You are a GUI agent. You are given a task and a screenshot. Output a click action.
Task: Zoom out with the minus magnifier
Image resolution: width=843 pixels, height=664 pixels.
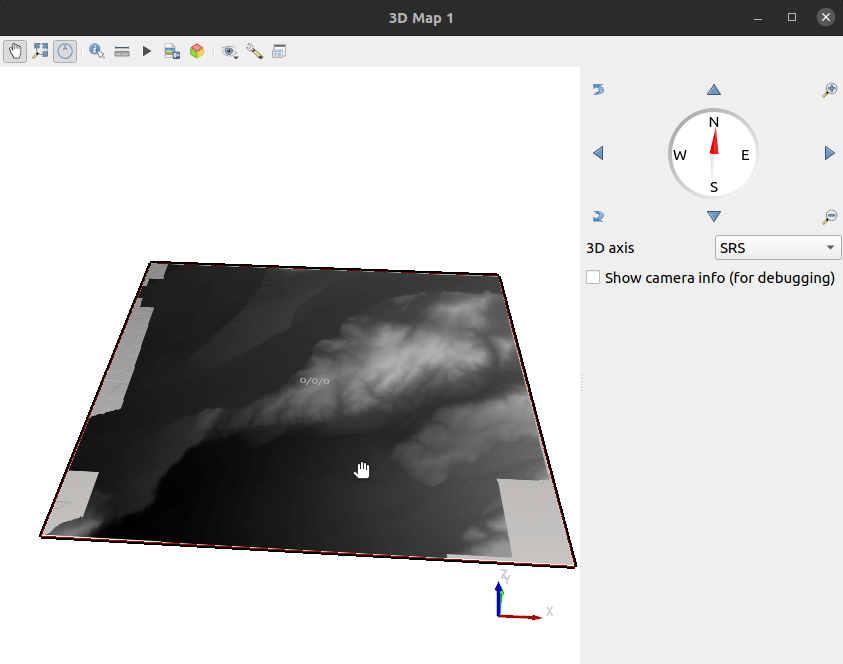(x=829, y=216)
